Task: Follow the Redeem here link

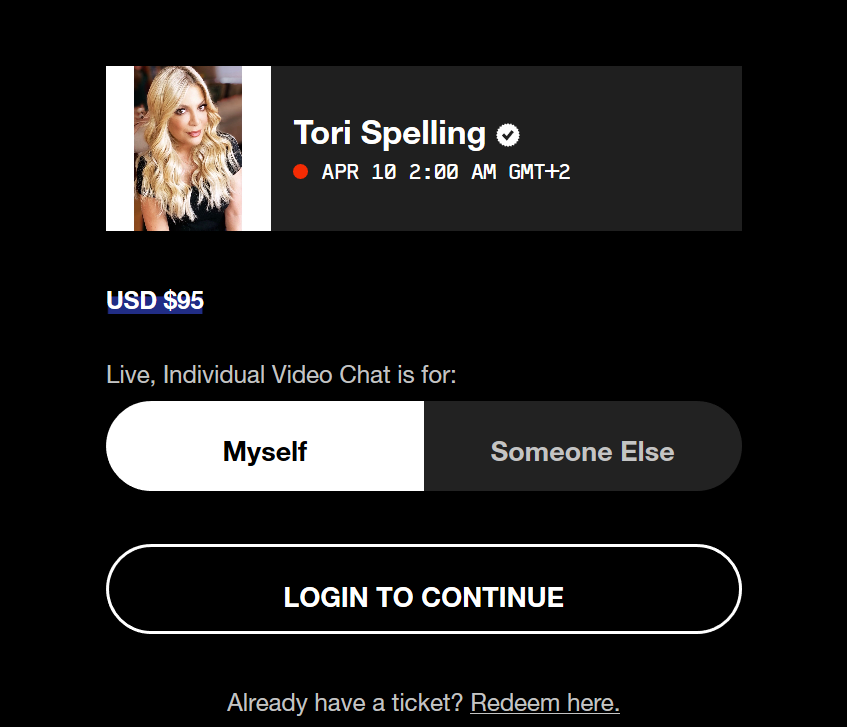Action: coord(545,702)
